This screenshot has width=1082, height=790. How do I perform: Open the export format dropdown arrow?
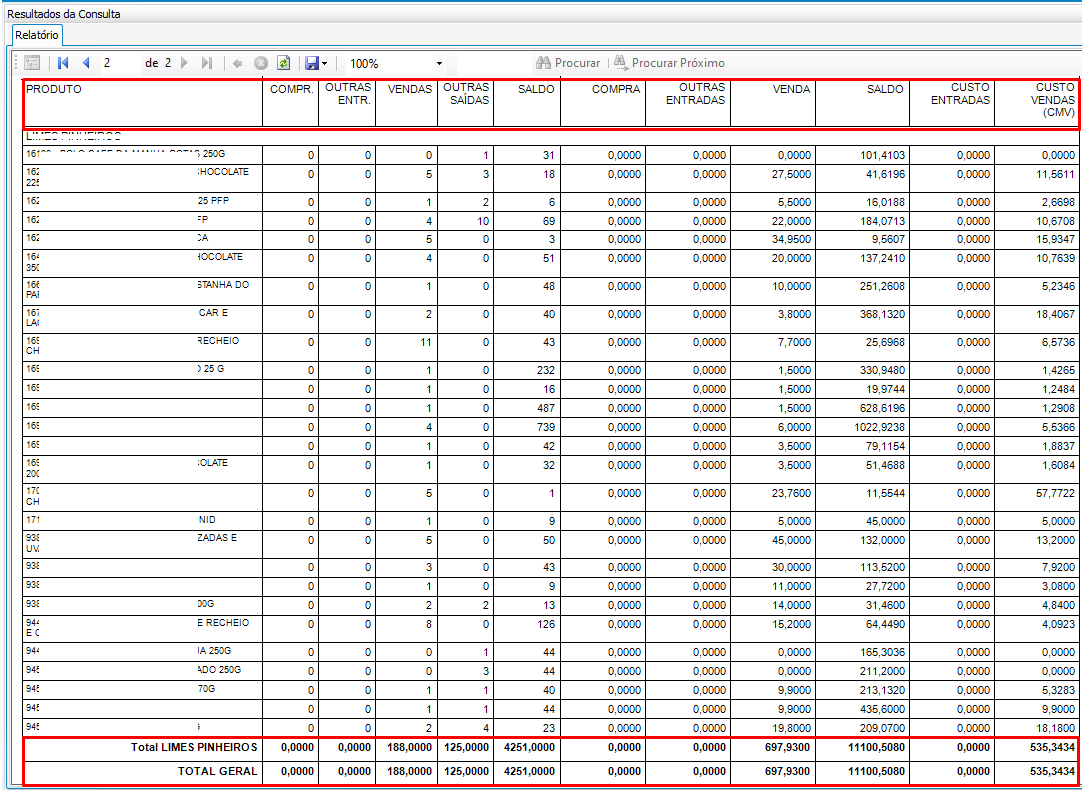[x=324, y=63]
